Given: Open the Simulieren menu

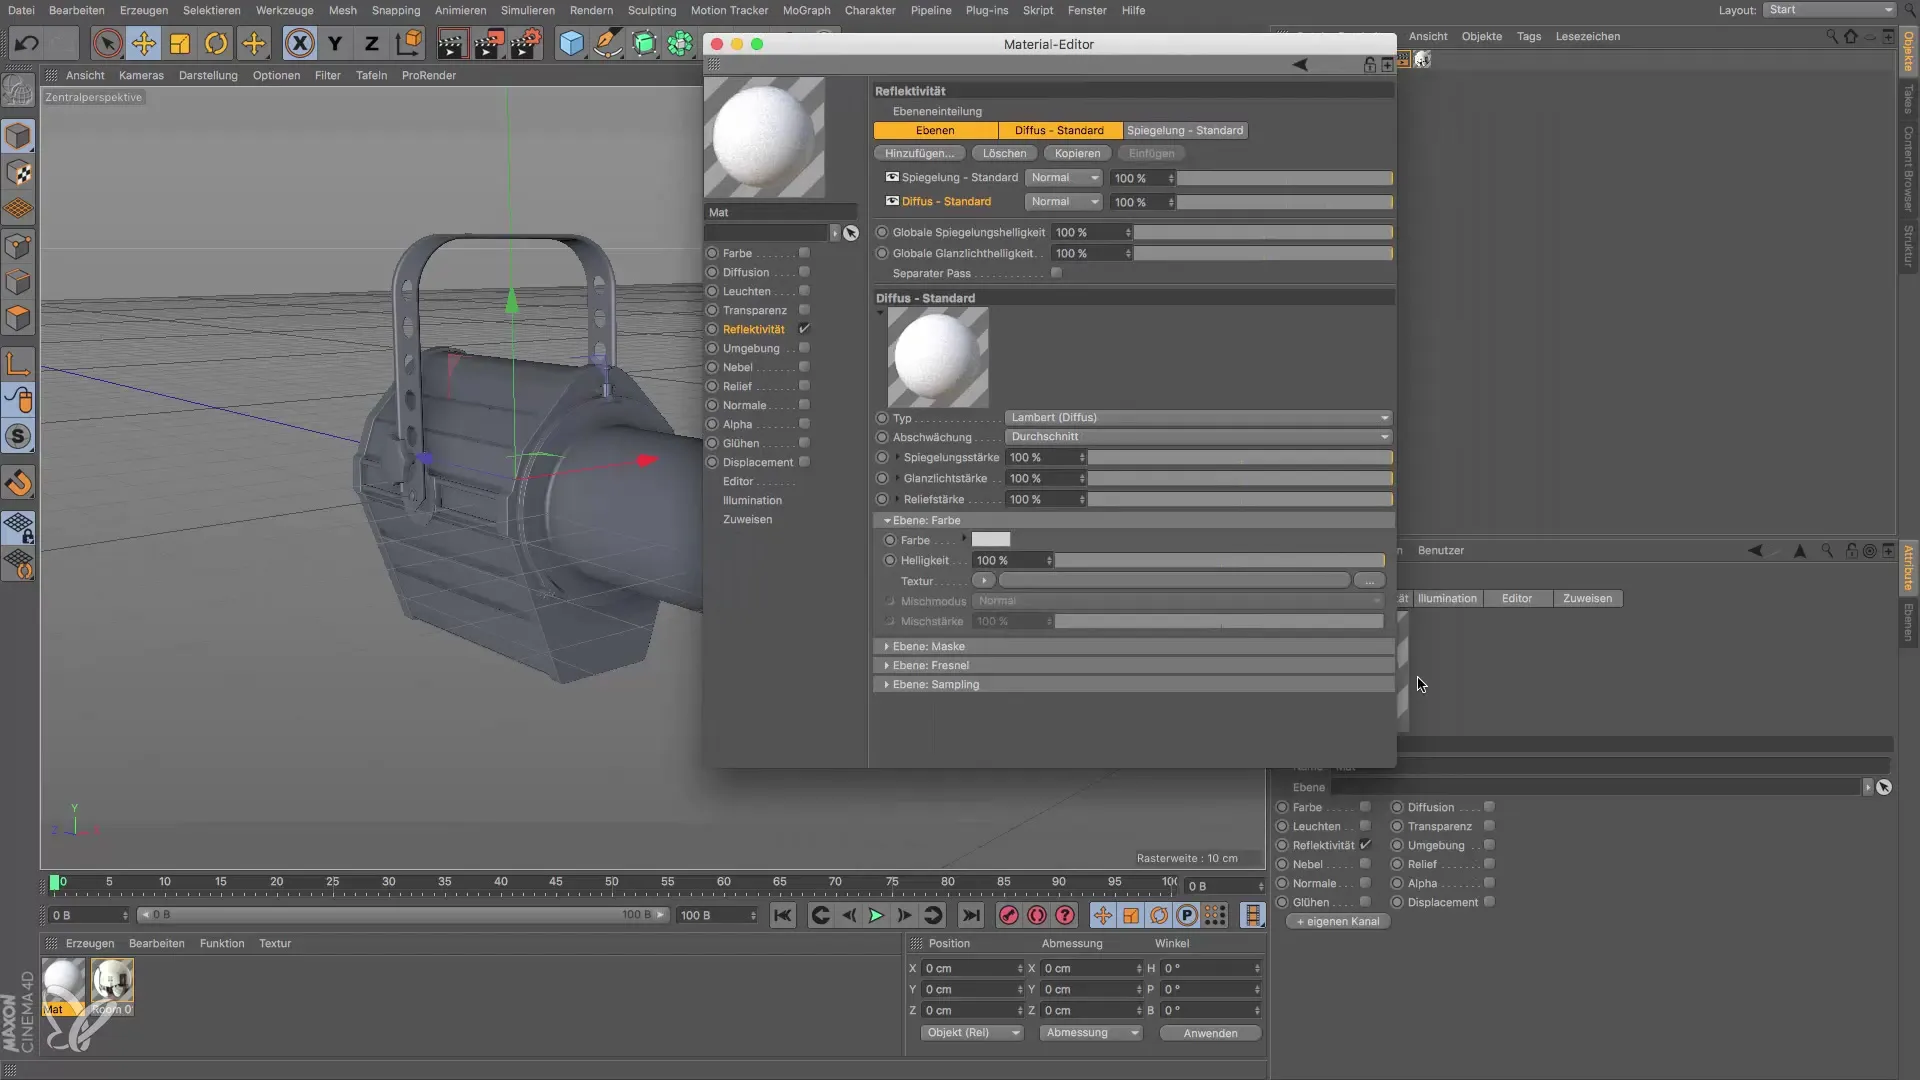Looking at the screenshot, I should pos(527,10).
